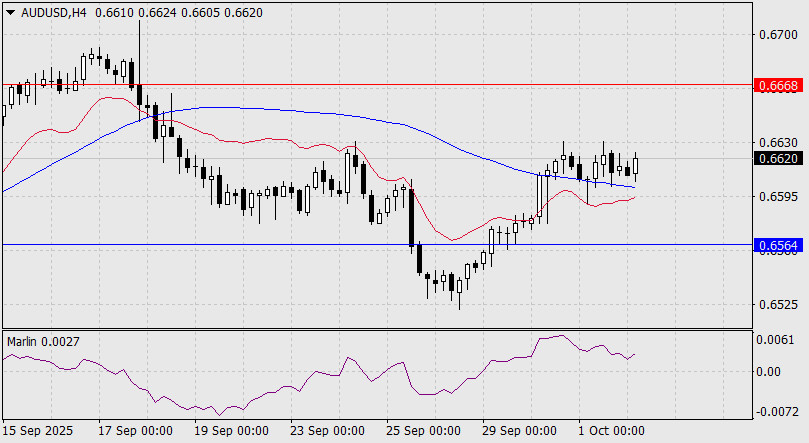
Task: Select the 19 Sep 00:00 date label
Action: coord(231,431)
